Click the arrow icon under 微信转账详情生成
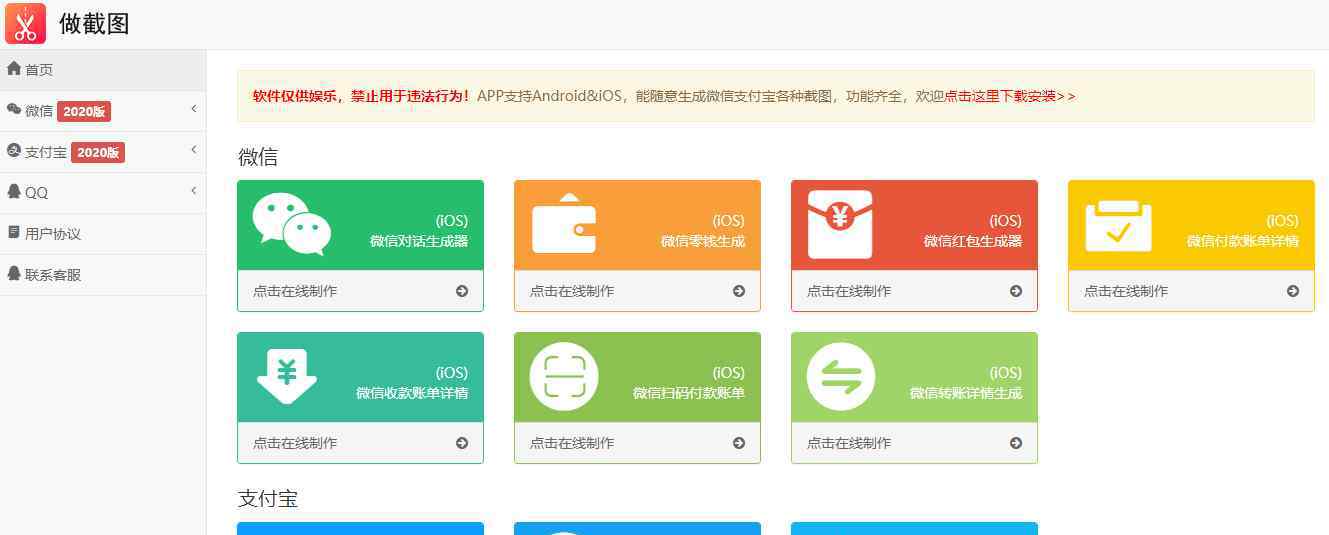Screen dimensions: 1329x535 pos(1016,443)
